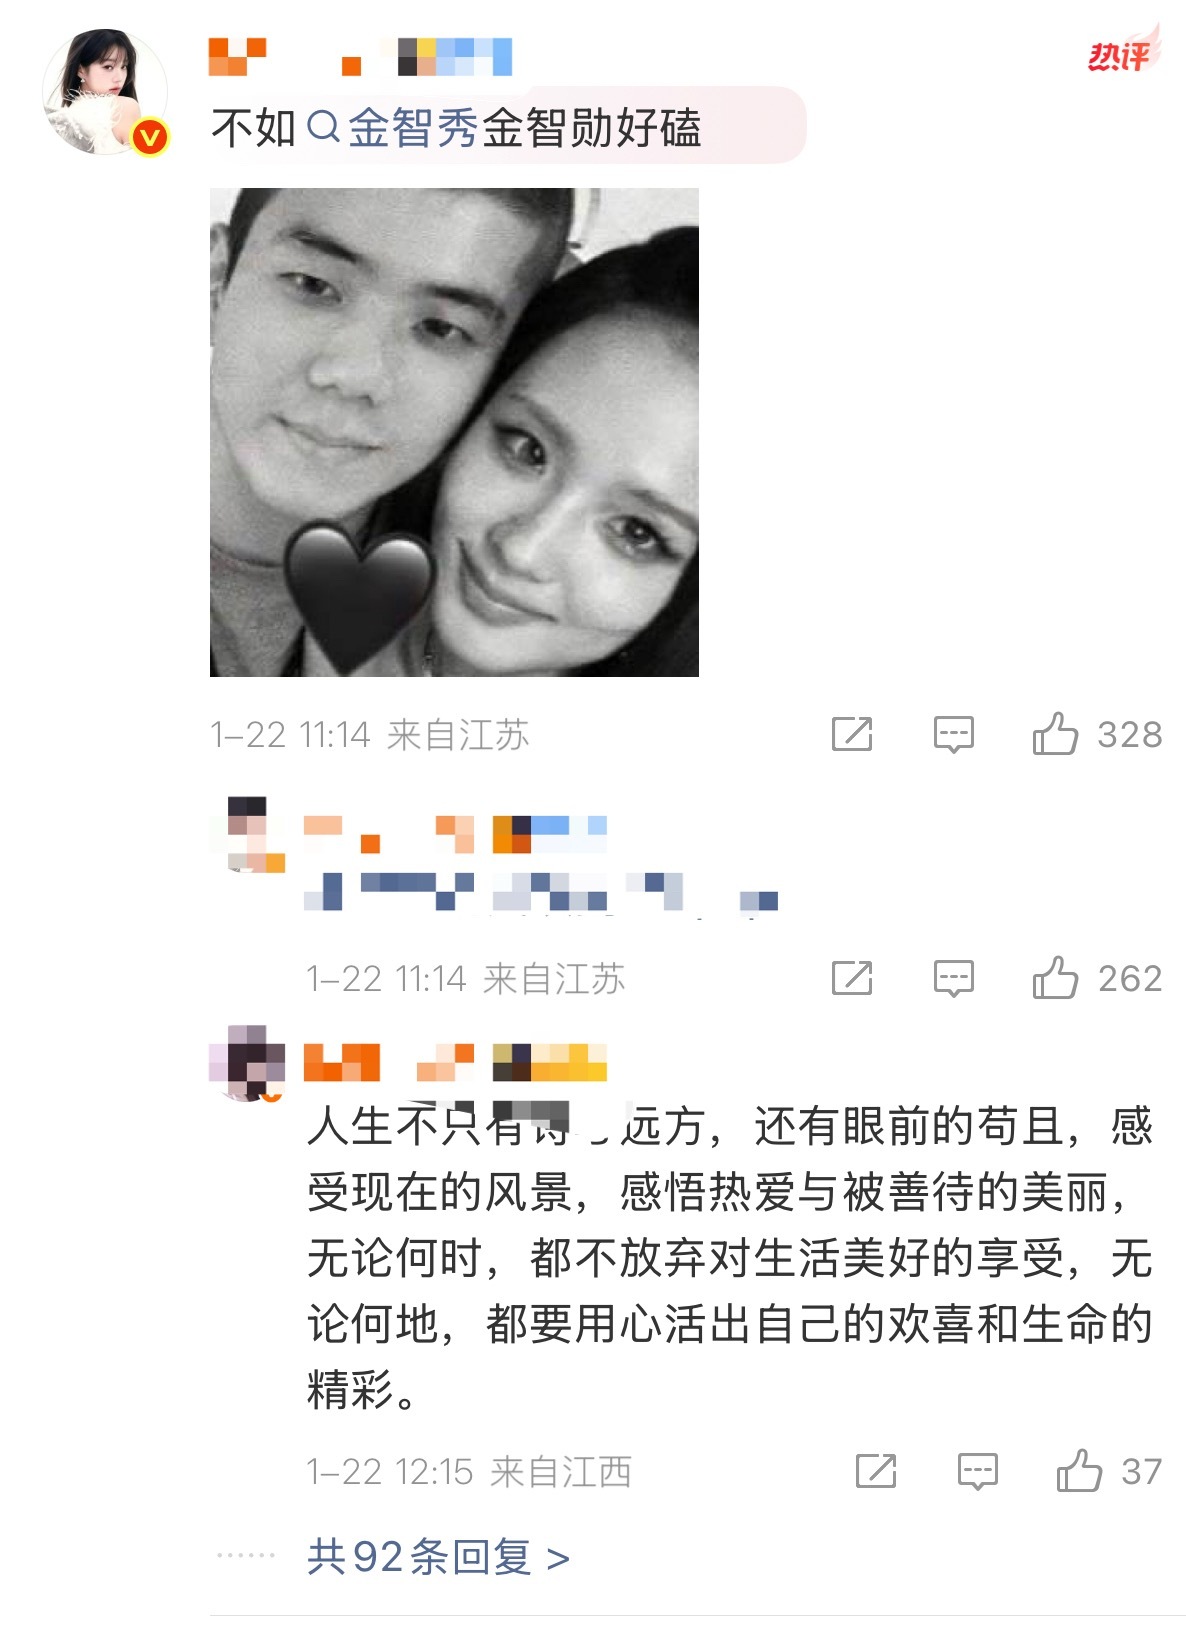This screenshot has width=1186, height=1625.
Task: Share the top comment from Jiangsu at 11:14
Action: pyautogui.click(x=852, y=734)
